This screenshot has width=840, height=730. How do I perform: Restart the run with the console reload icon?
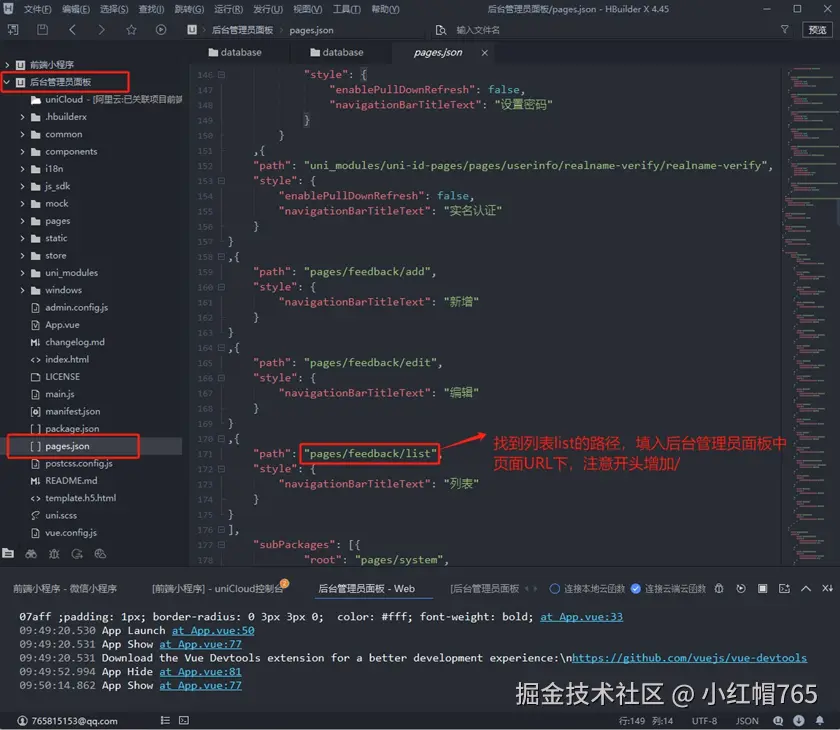click(741, 589)
